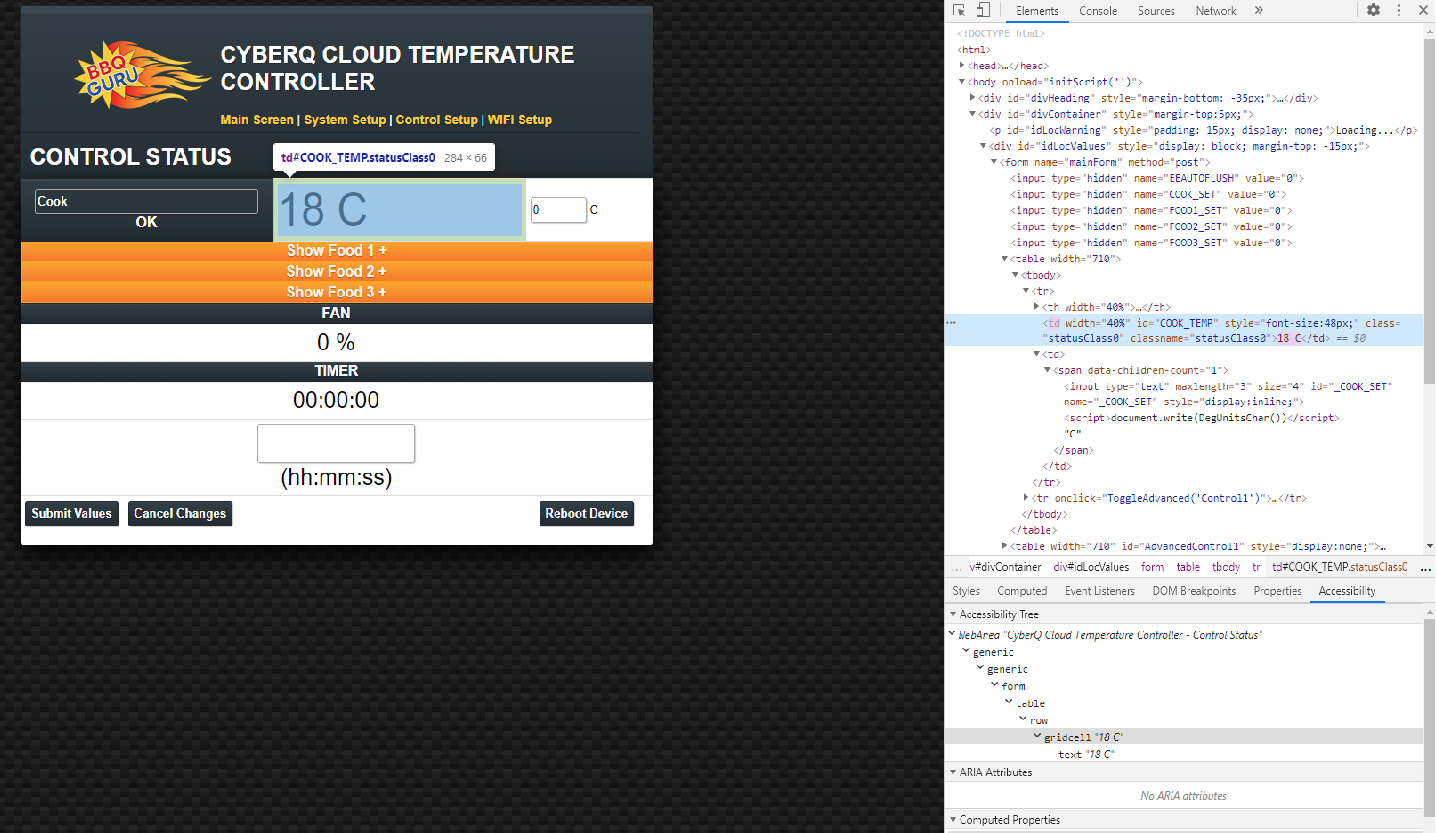The image size is (1437, 833).
Task: Select the text "18 C" accessibility row
Action: [1087, 754]
